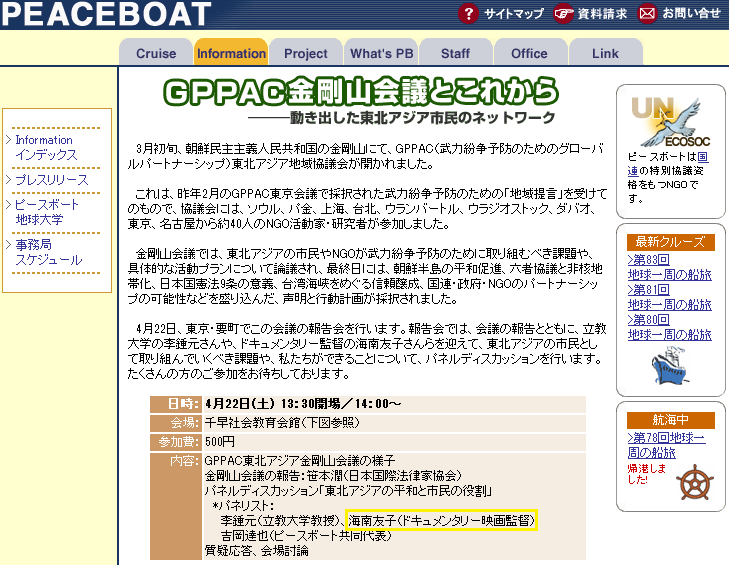Open the 第80回 地球一周の船旅 link
The image size is (729, 565).
click(669, 327)
